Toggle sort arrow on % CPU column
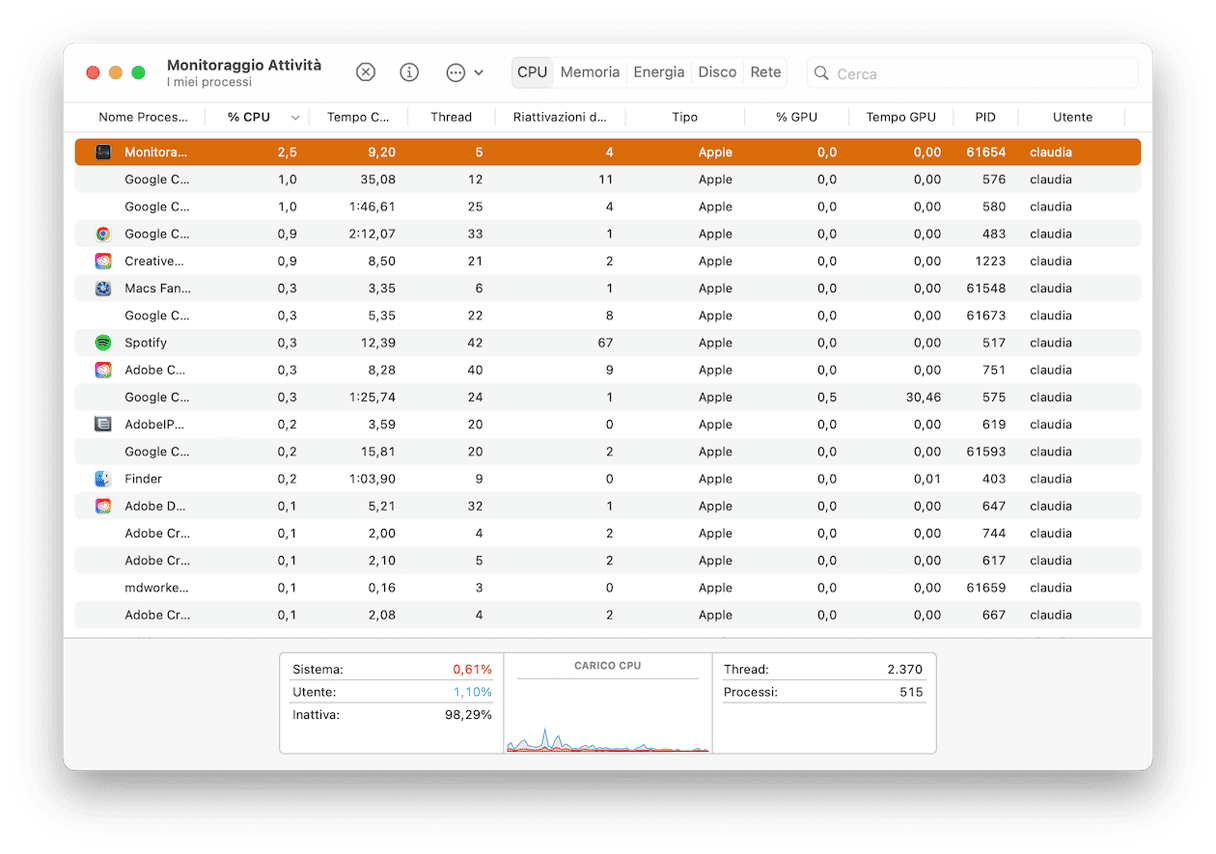 pyautogui.click(x=295, y=118)
